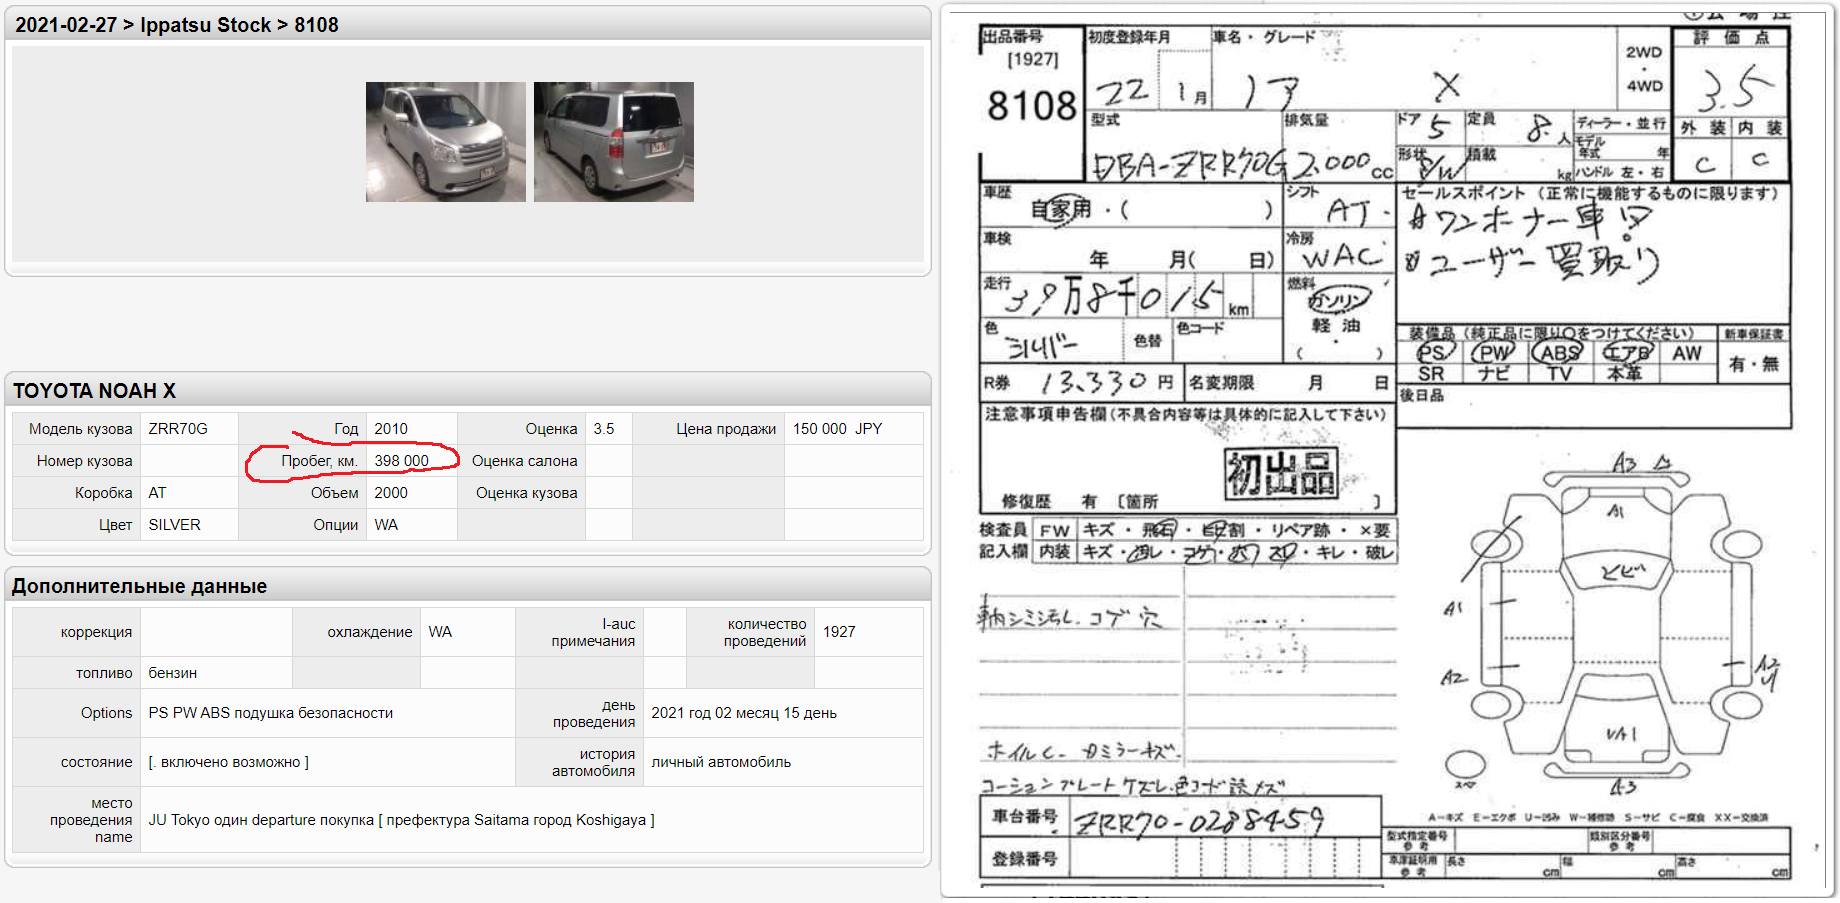The height and width of the screenshot is (903, 1840).
Task: Click the 'количество проведений' label
Action: point(765,632)
